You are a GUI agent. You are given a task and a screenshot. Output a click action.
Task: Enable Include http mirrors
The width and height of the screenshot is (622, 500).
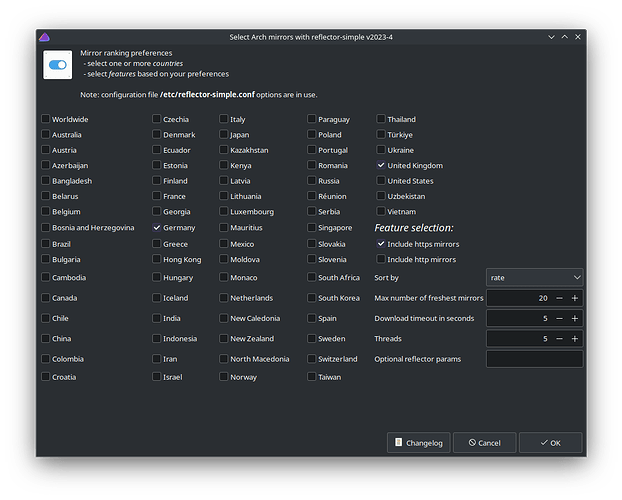coord(381,259)
